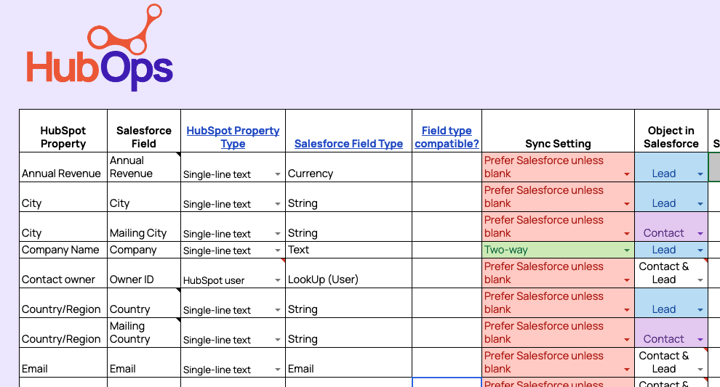Open property type dropdown for Annual Revenue row
Screen dimensions: 720x387
[277, 174]
